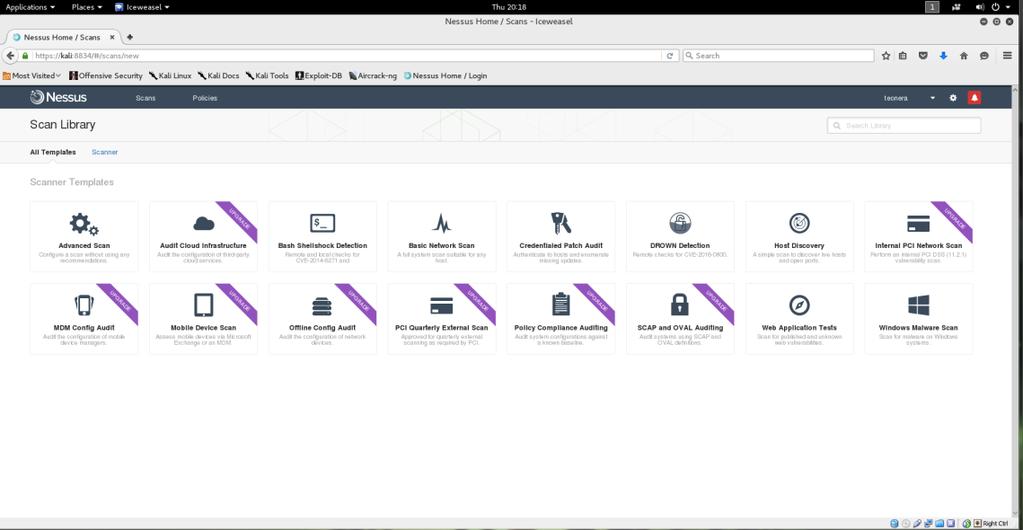Choose the Bash Shellshock Detection terminal icon
This screenshot has width=1023, height=530.
tap(323, 223)
